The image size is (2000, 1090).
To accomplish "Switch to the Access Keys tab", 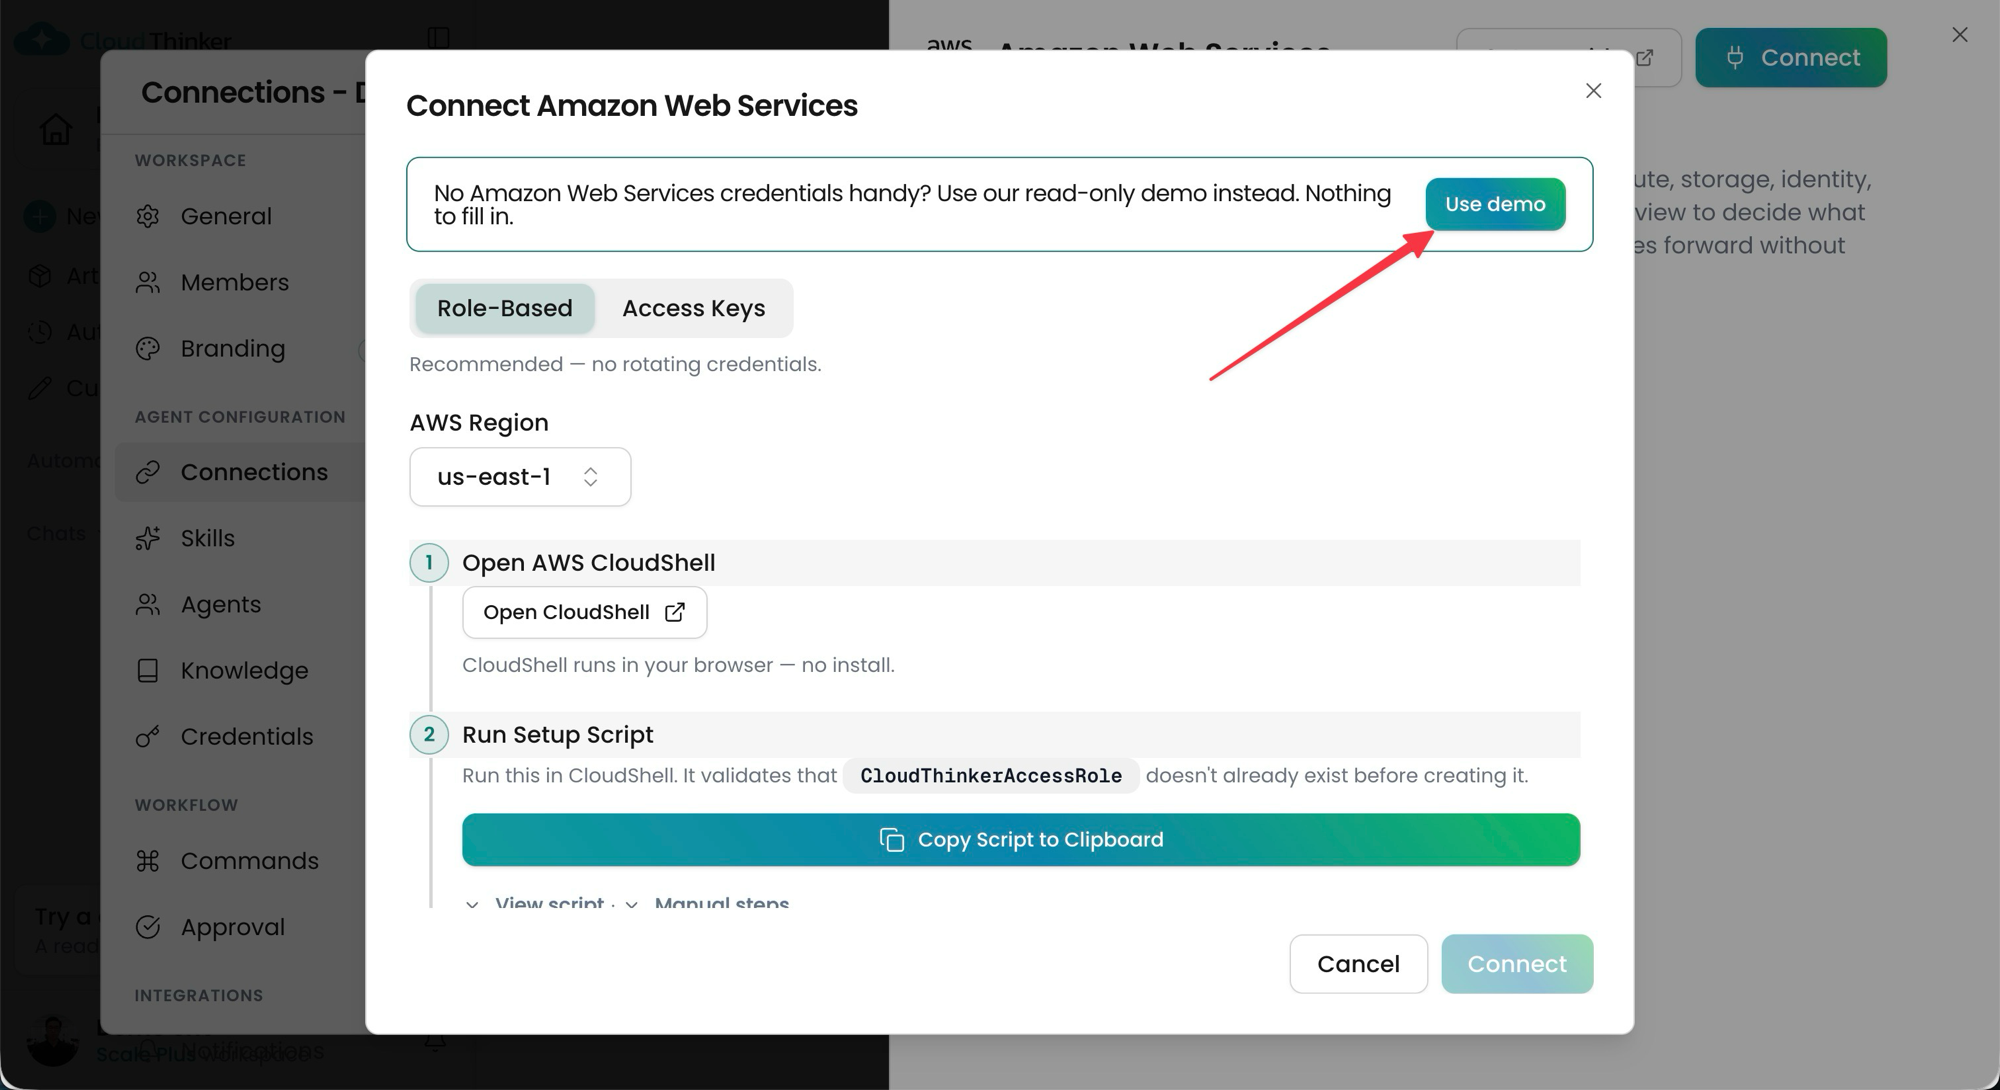I will pos(693,308).
